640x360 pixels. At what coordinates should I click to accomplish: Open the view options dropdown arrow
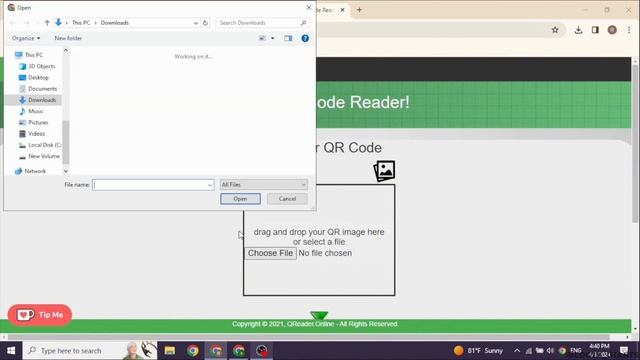click(x=273, y=38)
